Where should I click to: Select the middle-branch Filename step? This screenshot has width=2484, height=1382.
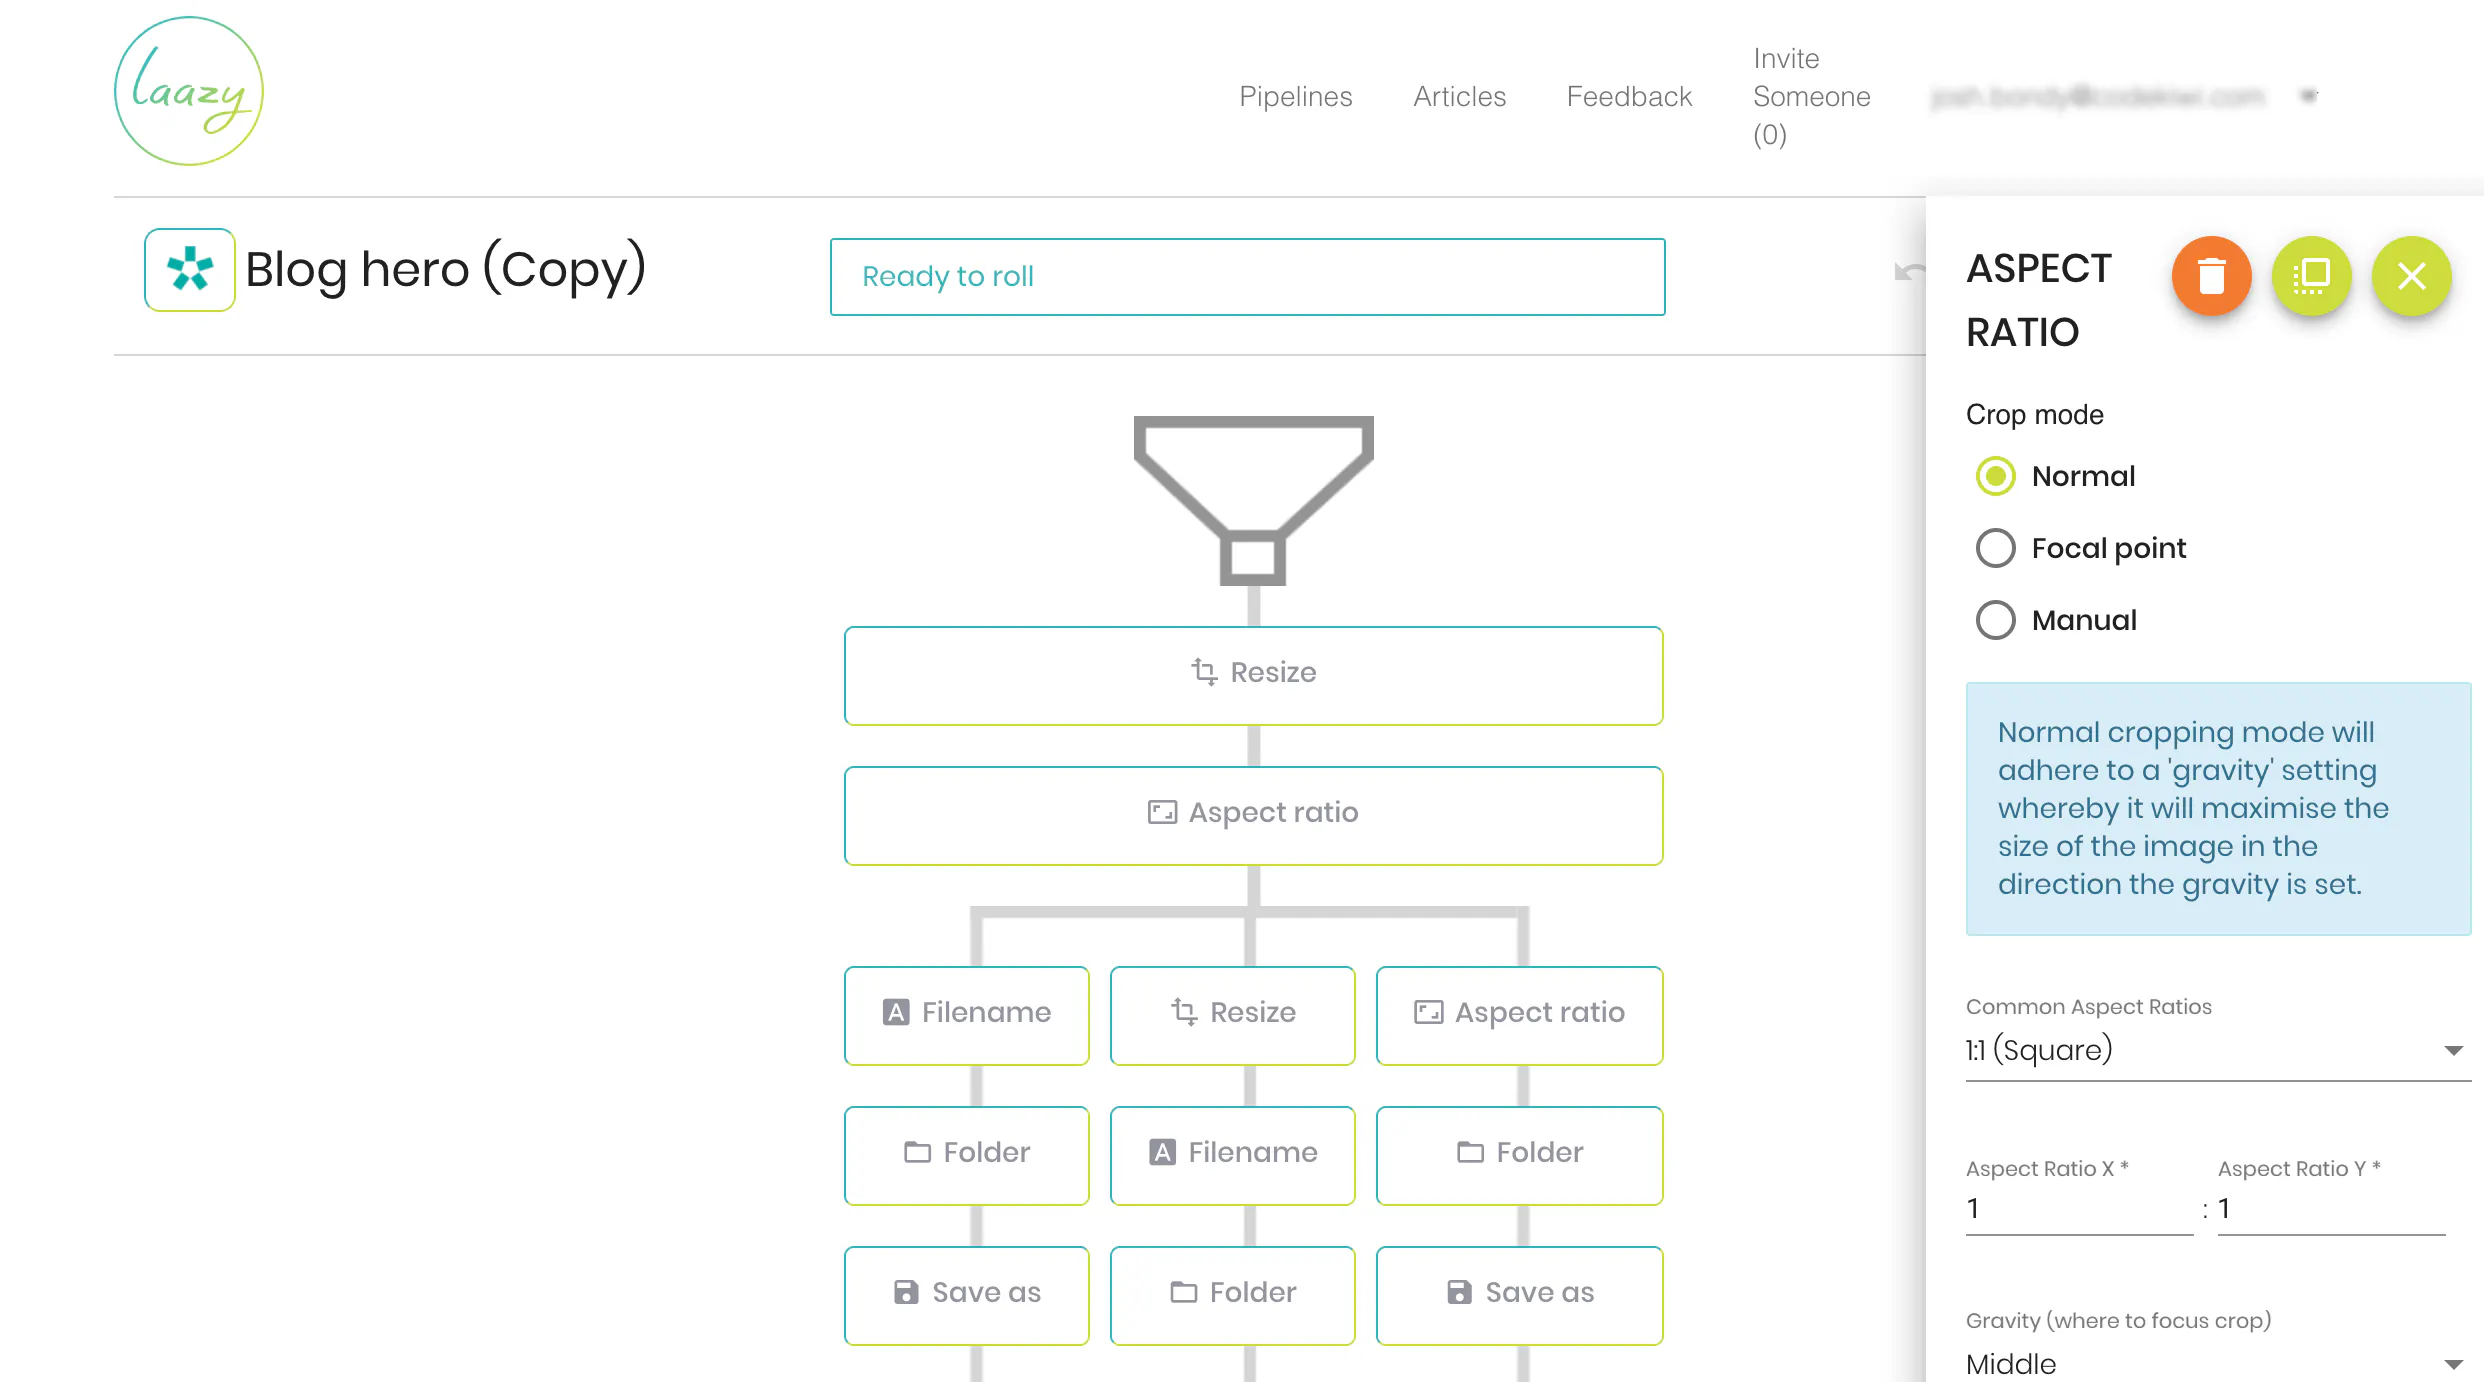tap(1232, 1155)
